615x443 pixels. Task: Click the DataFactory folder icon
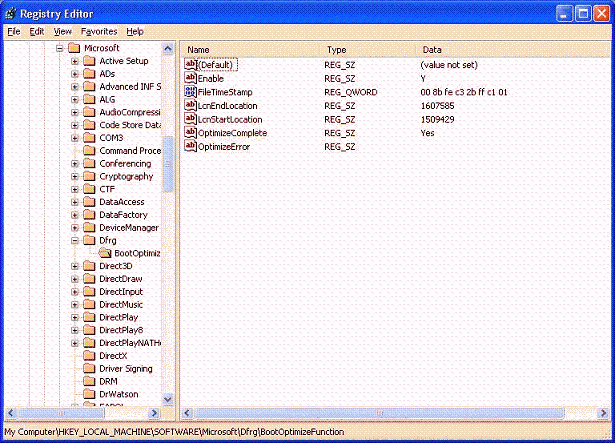point(89,215)
